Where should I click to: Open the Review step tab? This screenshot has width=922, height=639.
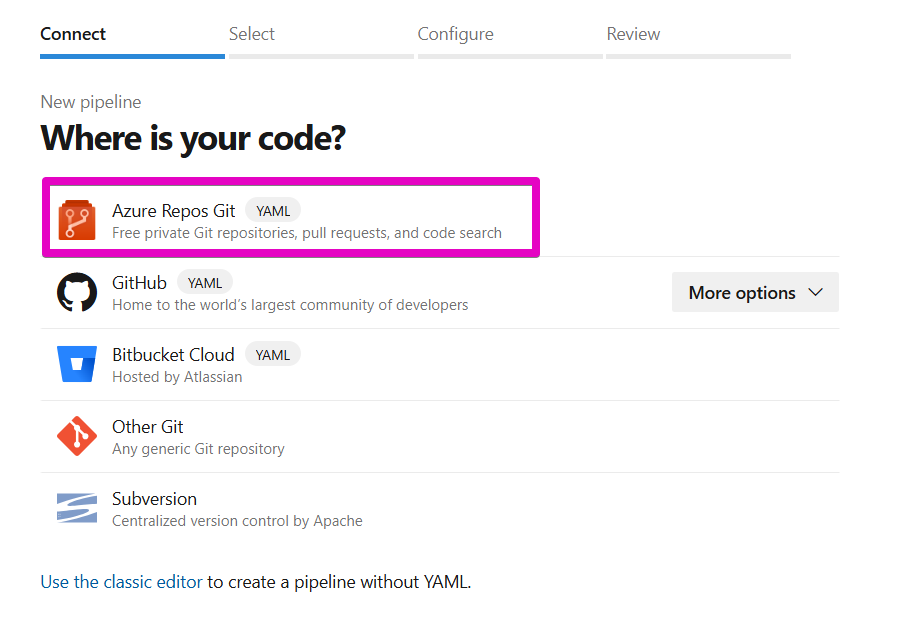point(633,34)
